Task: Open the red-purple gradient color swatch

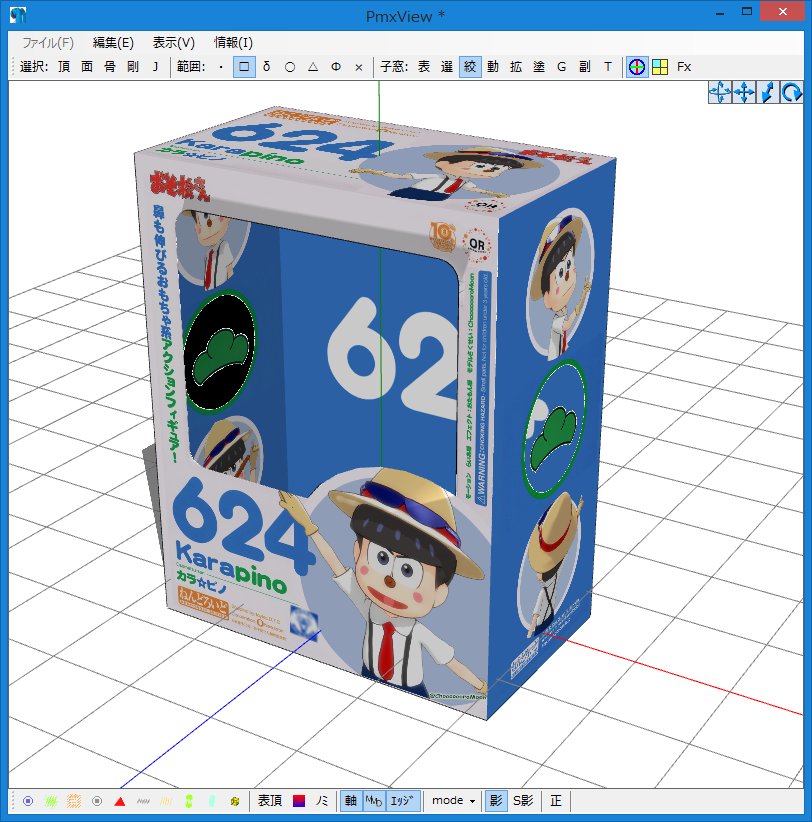Action: pos(299,801)
